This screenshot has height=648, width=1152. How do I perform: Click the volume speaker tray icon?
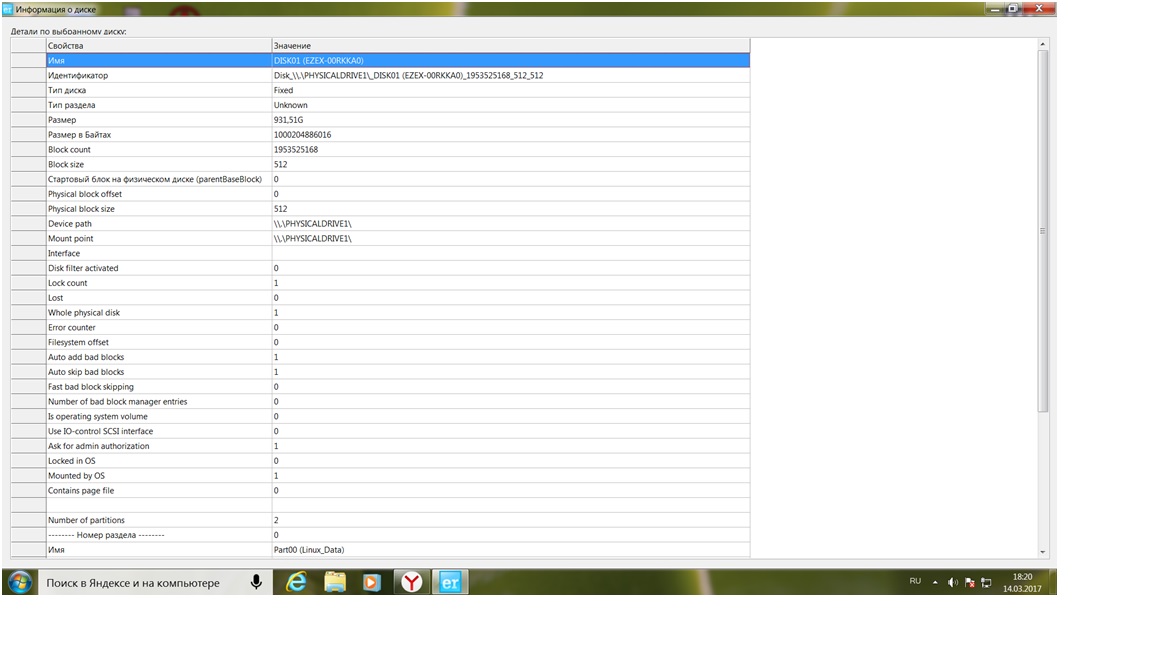click(952, 583)
